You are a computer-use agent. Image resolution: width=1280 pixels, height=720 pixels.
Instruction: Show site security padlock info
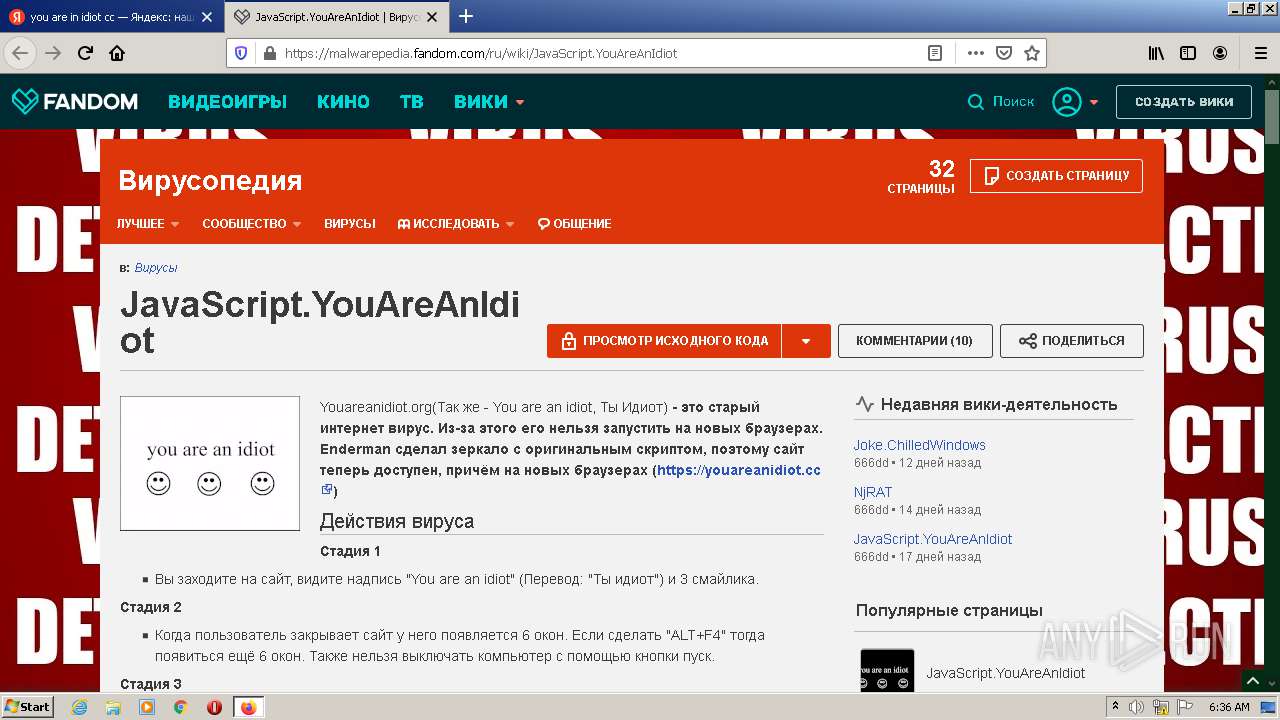[x=269, y=53]
